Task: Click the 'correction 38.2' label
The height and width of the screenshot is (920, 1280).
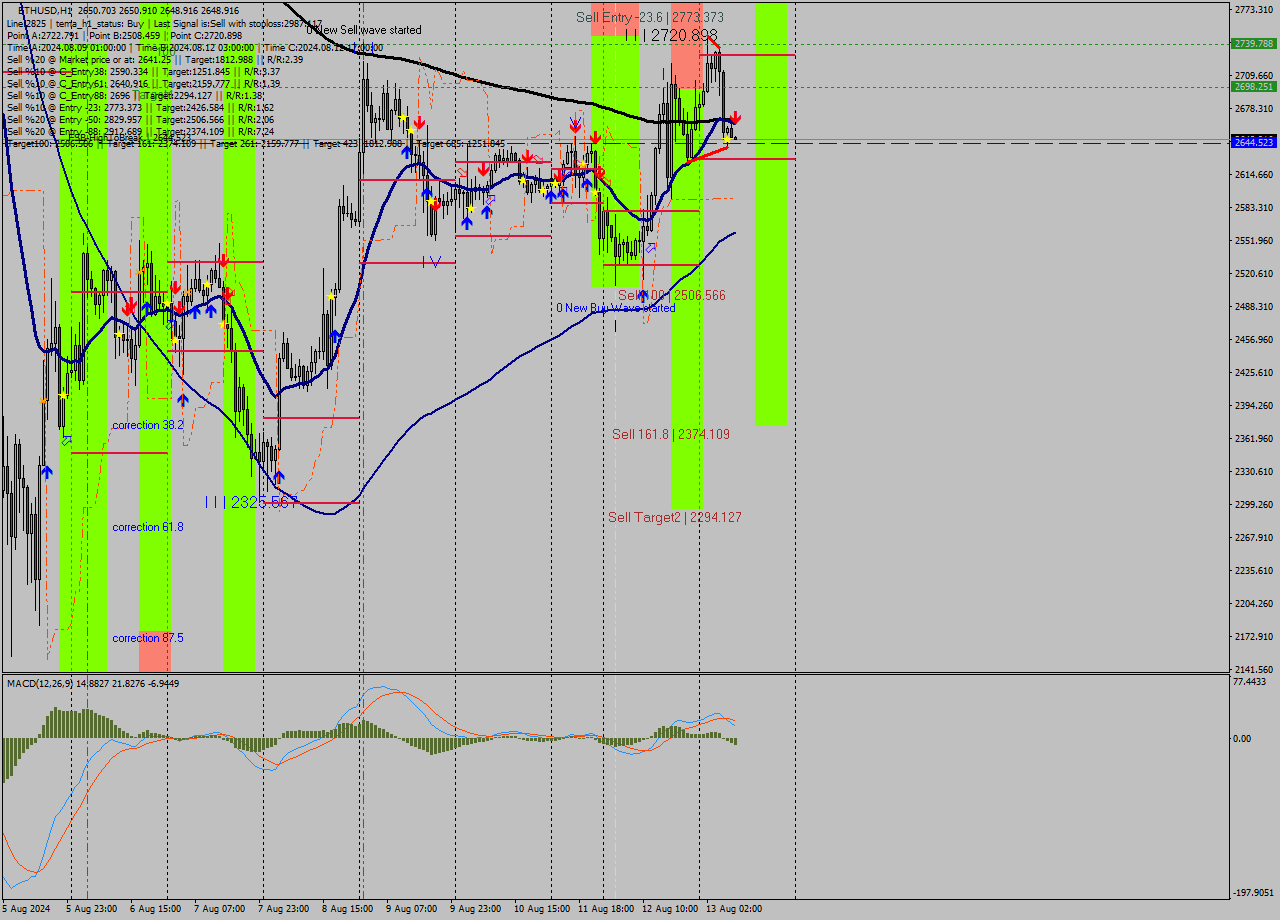Action: click(x=148, y=425)
